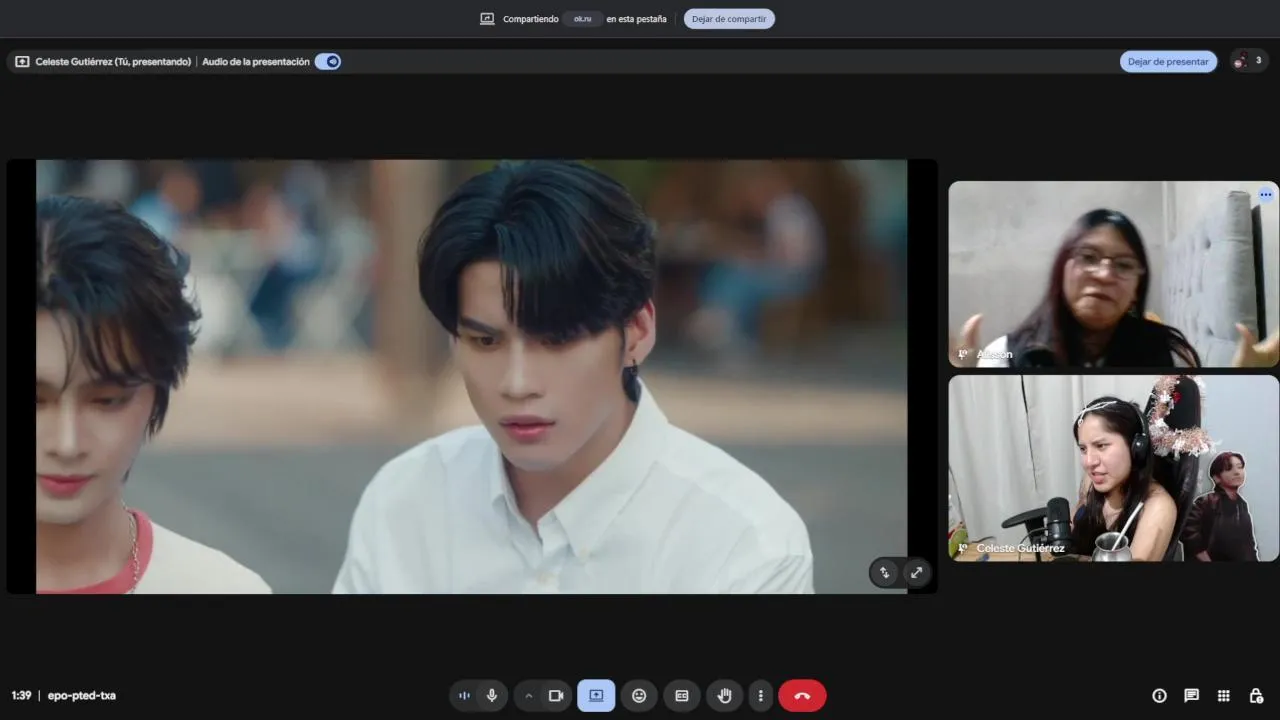
Task: Click presenting icon beside Celeste Gutiérrez name
Action: 22,61
